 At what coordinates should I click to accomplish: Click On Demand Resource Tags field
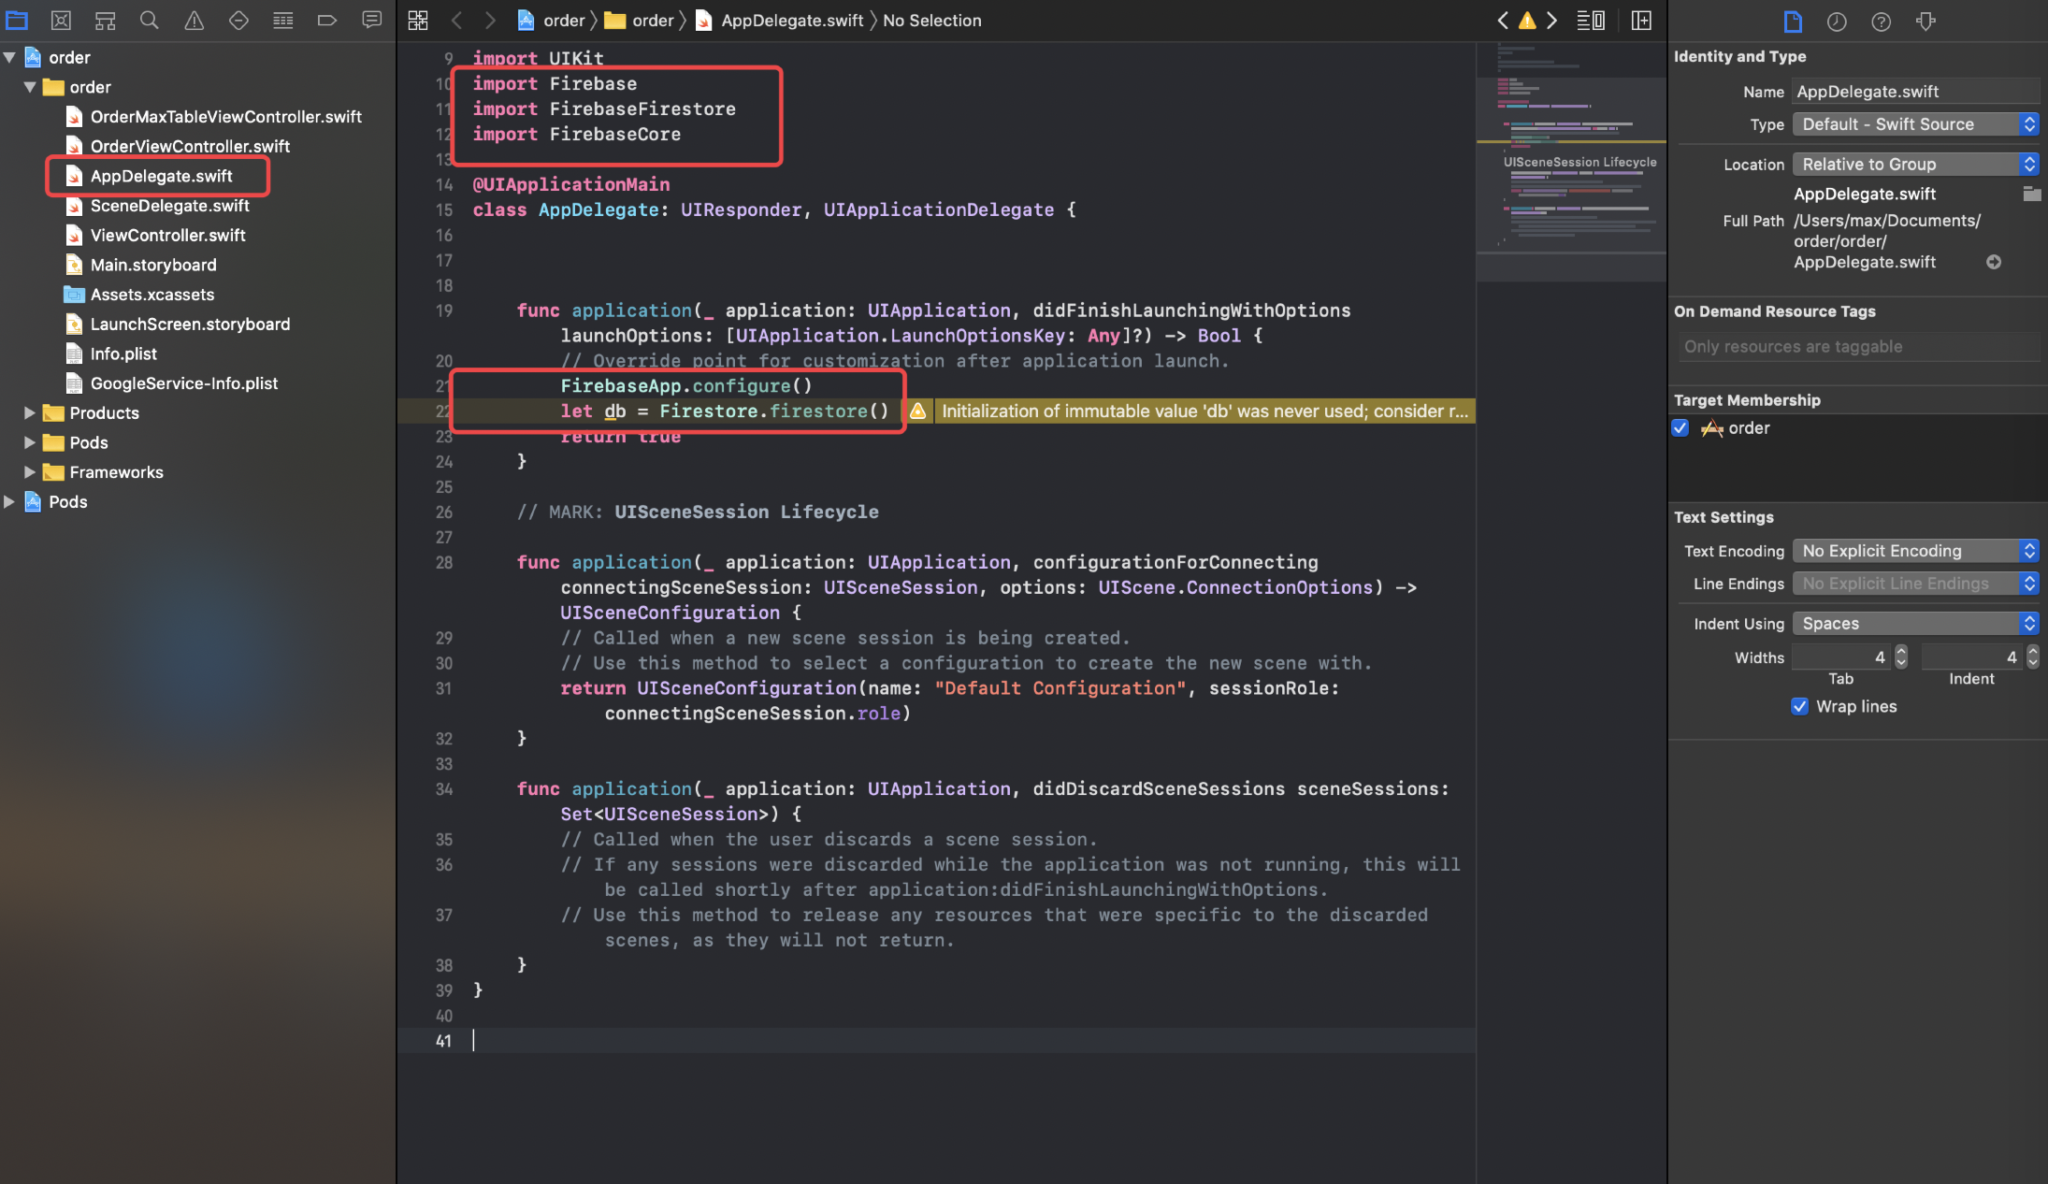(x=1859, y=346)
